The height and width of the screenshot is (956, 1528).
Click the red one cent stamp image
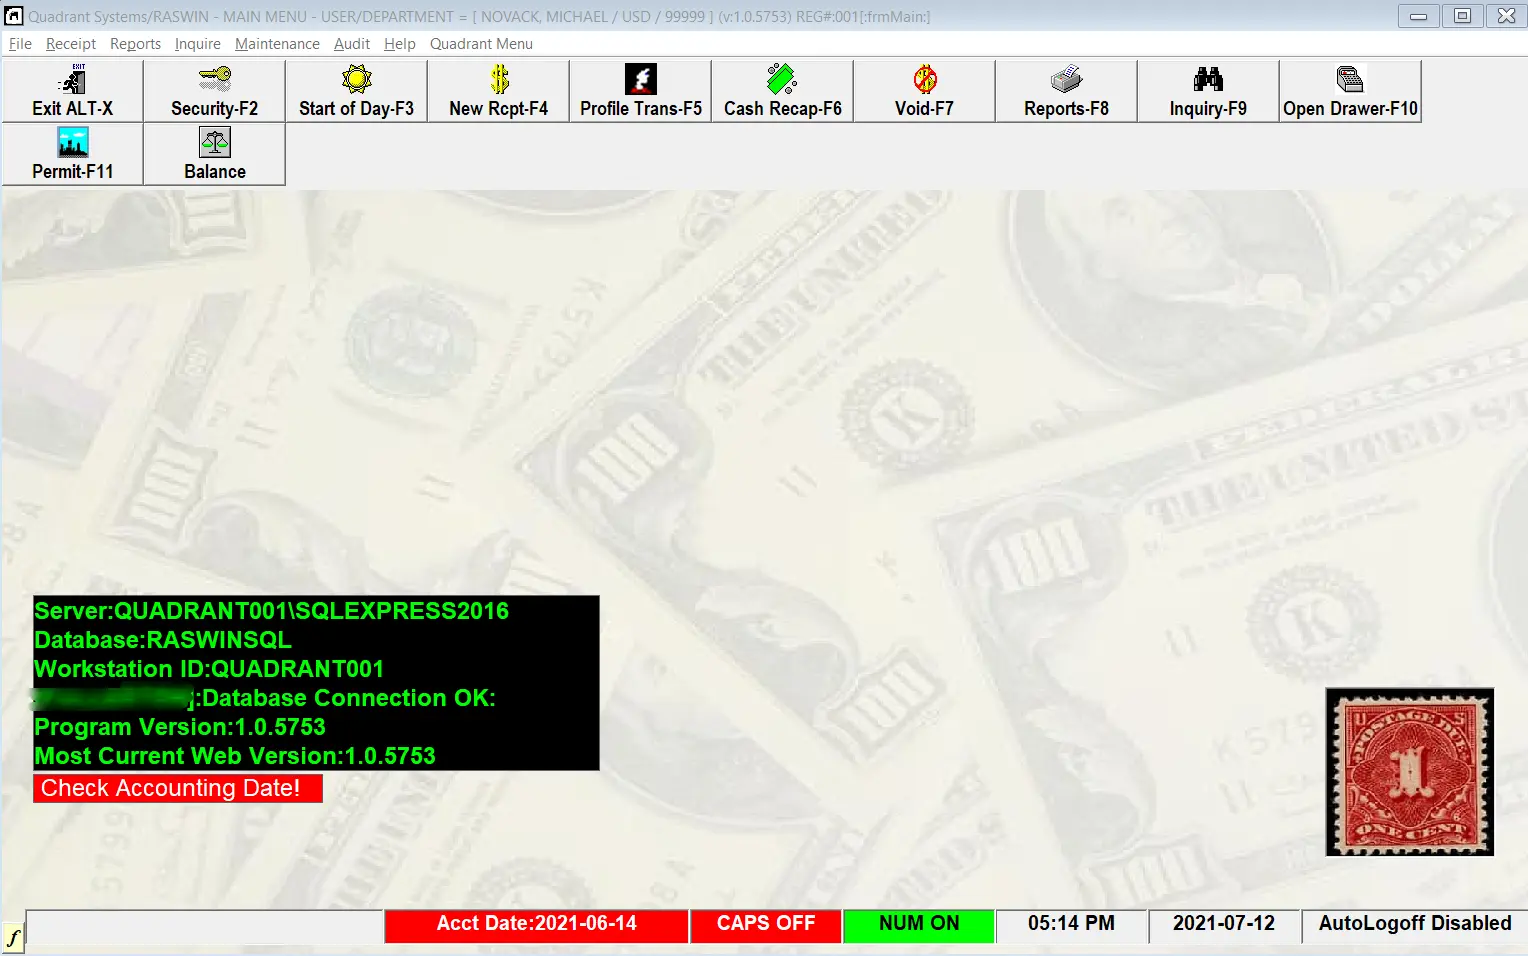coord(1409,772)
